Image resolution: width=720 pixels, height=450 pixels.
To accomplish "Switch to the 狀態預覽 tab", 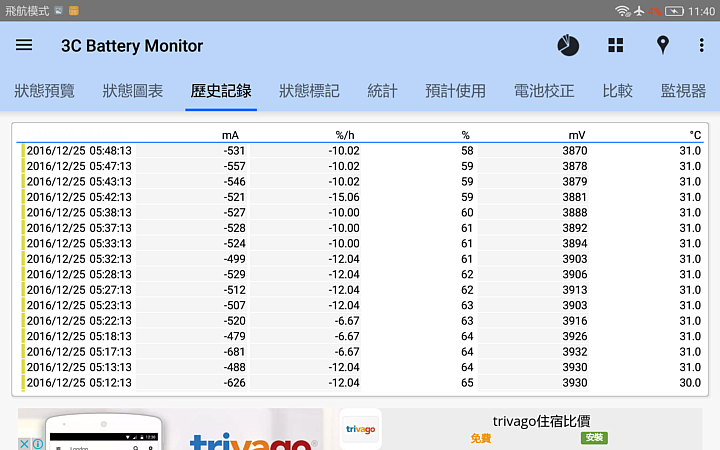I will [45, 90].
